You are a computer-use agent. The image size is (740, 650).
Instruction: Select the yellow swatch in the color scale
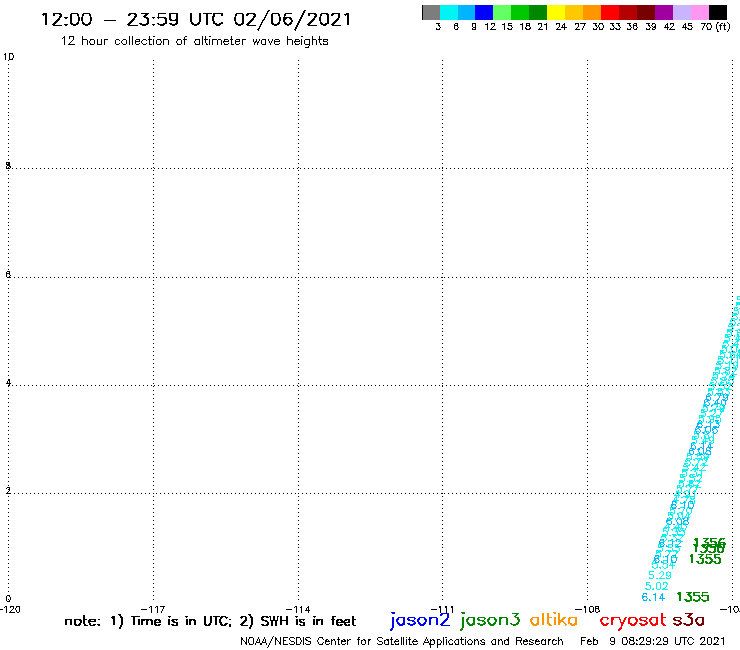coord(556,12)
